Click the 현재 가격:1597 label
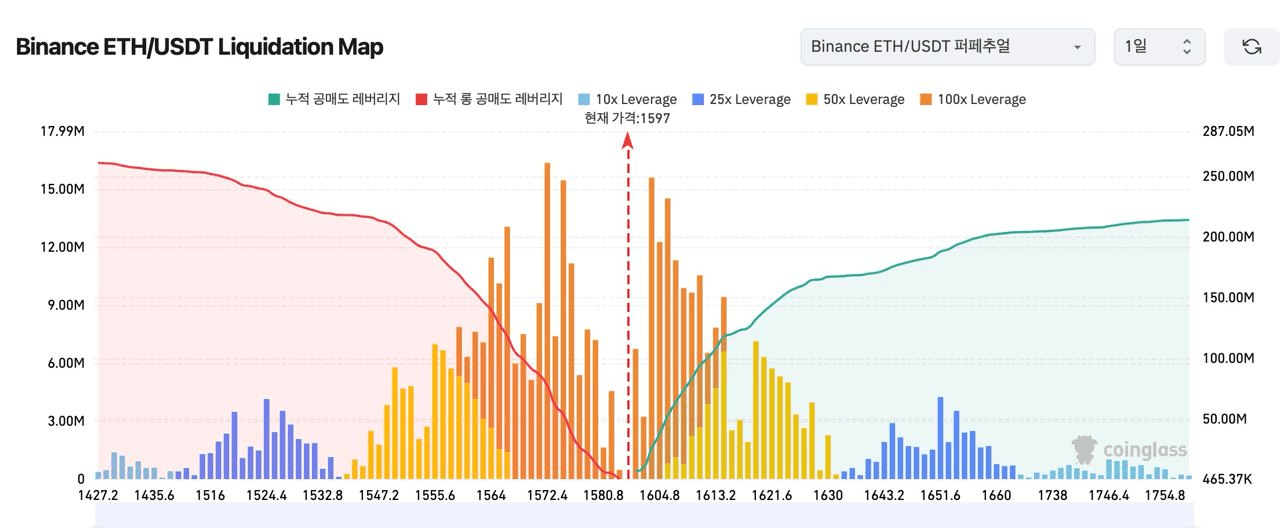This screenshot has width=1280, height=528. pos(627,118)
